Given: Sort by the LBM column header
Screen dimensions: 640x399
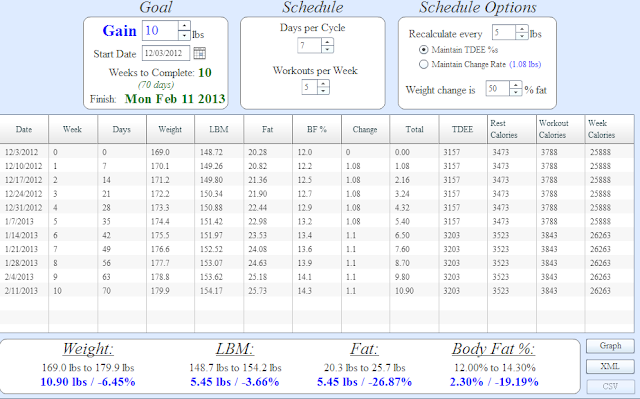Looking at the screenshot, I should [x=219, y=129].
